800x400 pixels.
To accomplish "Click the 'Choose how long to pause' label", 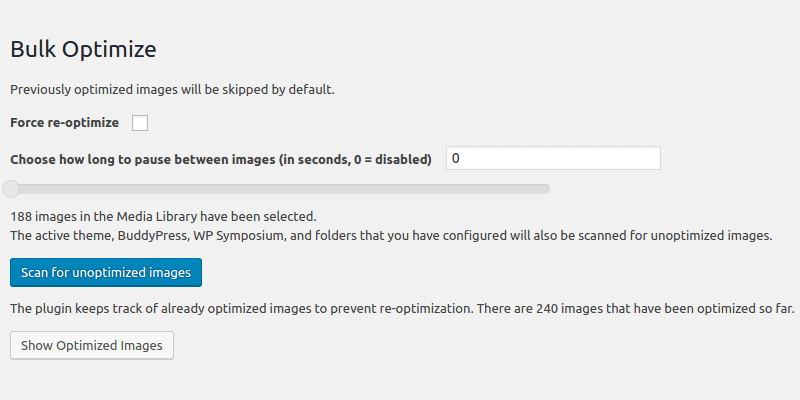I will click(x=220, y=159).
